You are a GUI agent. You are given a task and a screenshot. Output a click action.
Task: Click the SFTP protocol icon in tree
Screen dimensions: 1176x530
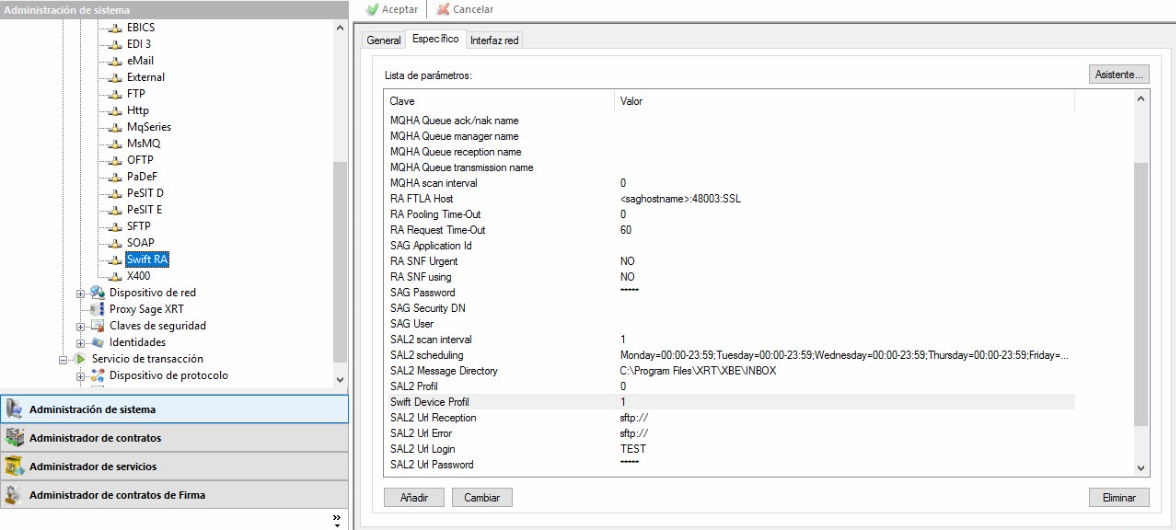pos(114,227)
